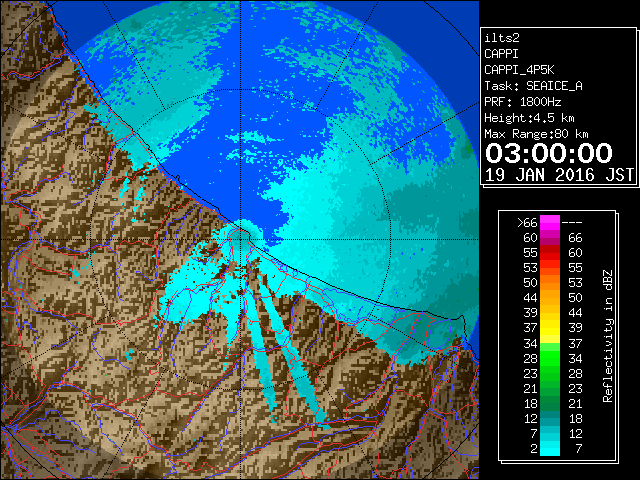Click the 'Max Range:80 km' text
This screenshot has height=480, width=640.
point(536,134)
